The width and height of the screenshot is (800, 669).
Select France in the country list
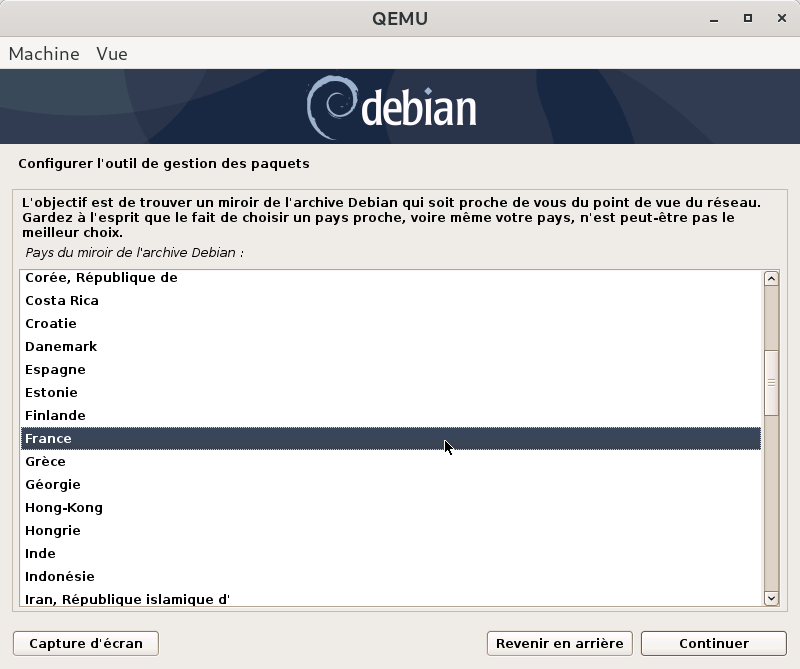click(49, 439)
